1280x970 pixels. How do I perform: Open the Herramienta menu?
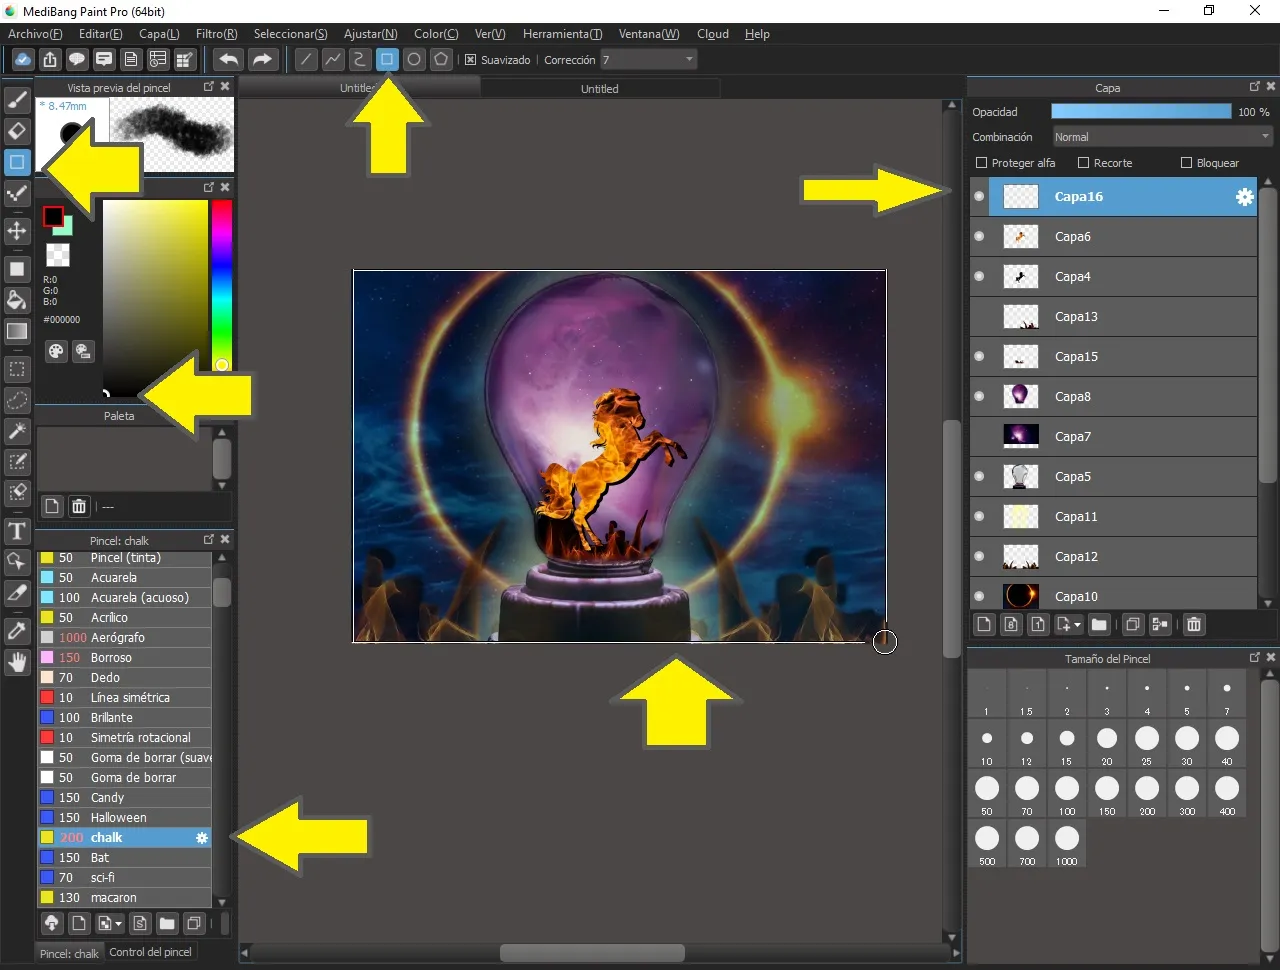point(563,34)
